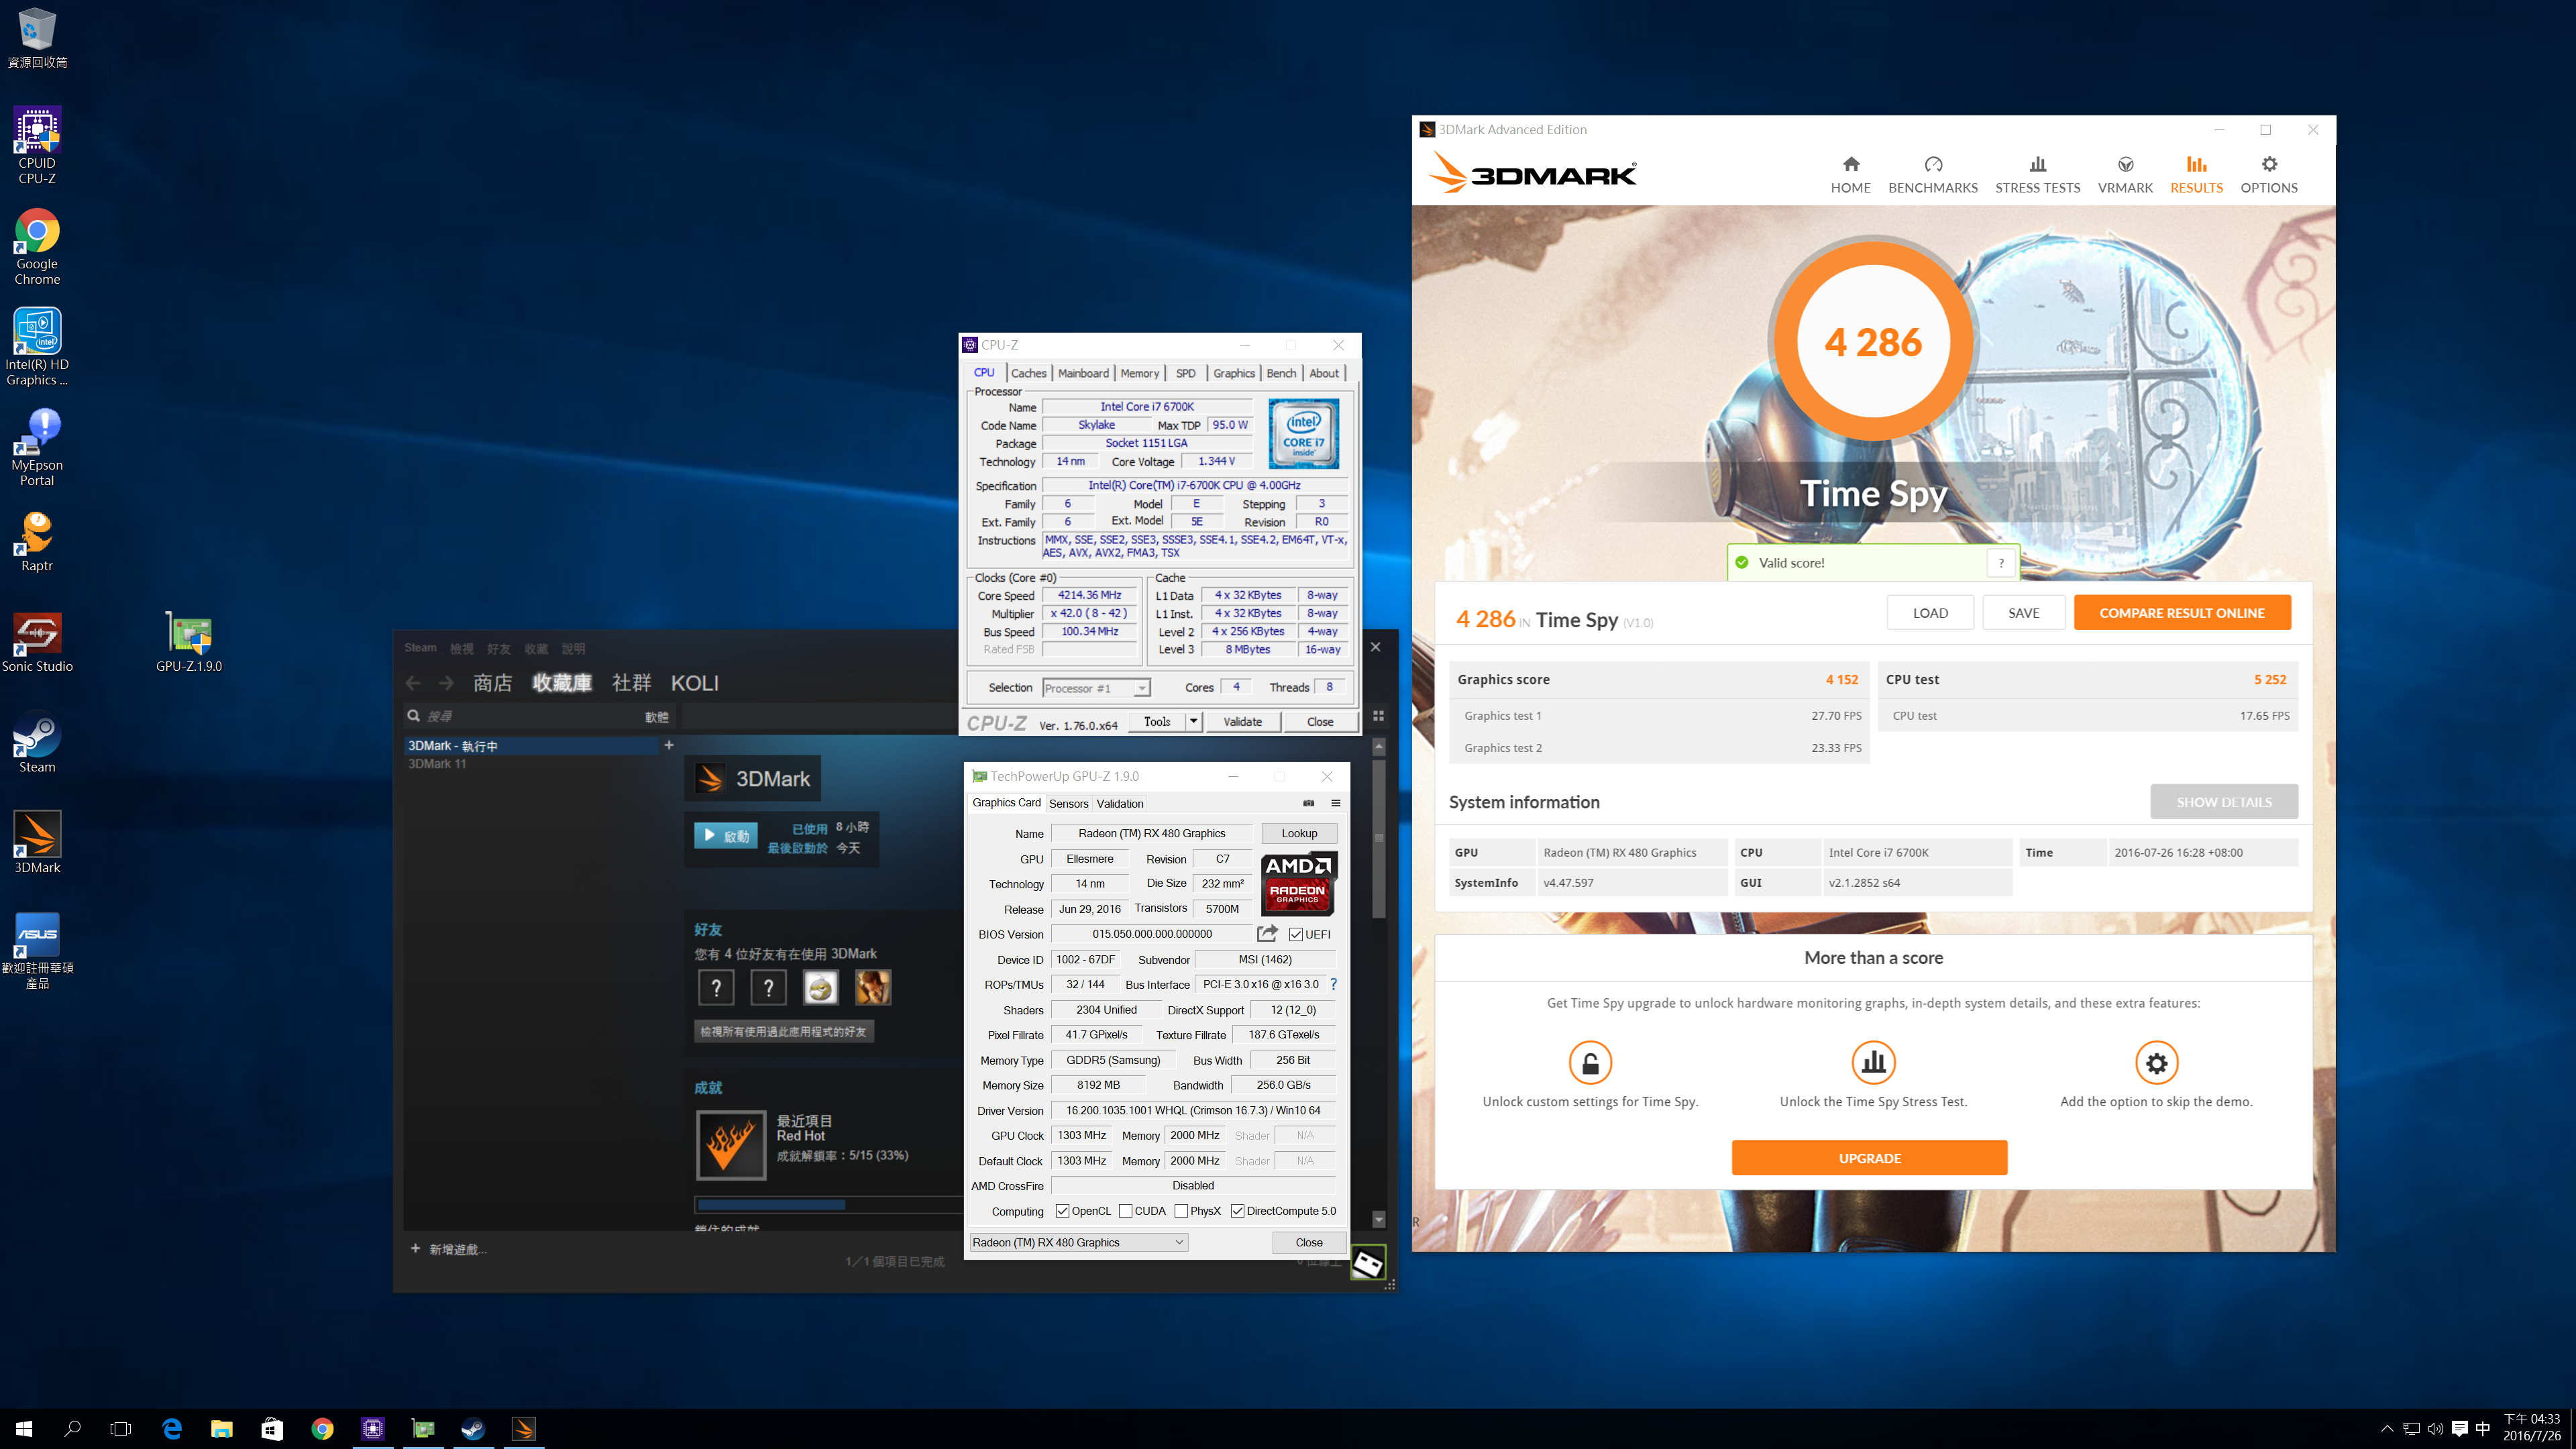The width and height of the screenshot is (2576, 1449).
Task: Click Steam search magnifier icon
Action: 413,716
